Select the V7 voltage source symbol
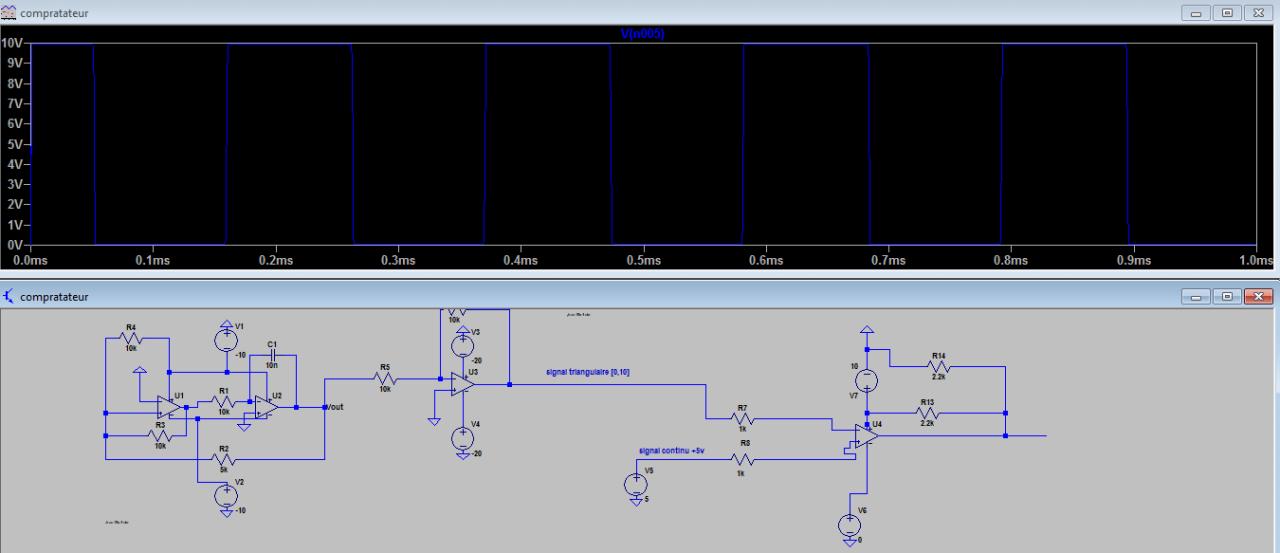 866,381
